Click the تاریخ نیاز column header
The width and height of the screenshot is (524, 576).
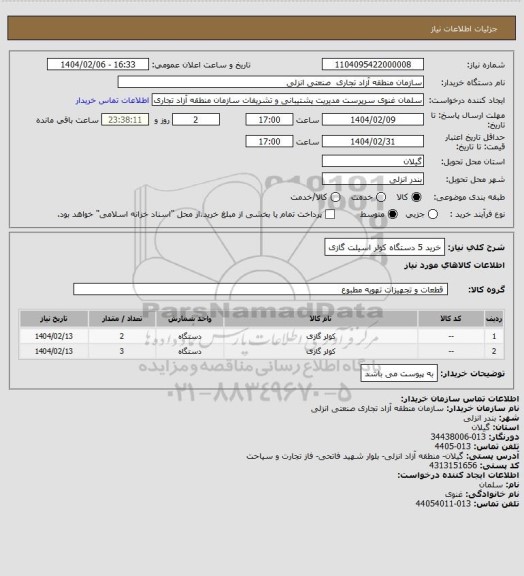54,318
